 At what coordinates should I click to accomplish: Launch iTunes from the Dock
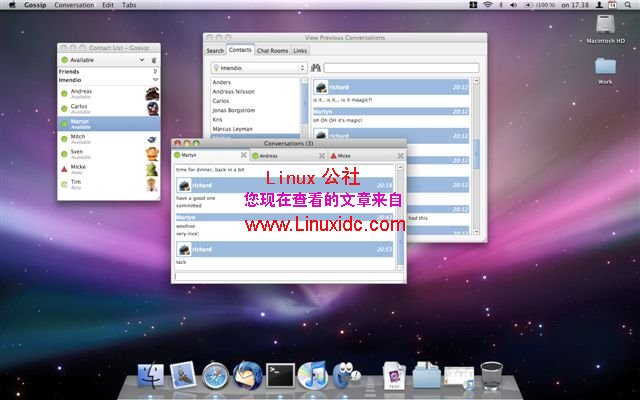(x=313, y=375)
